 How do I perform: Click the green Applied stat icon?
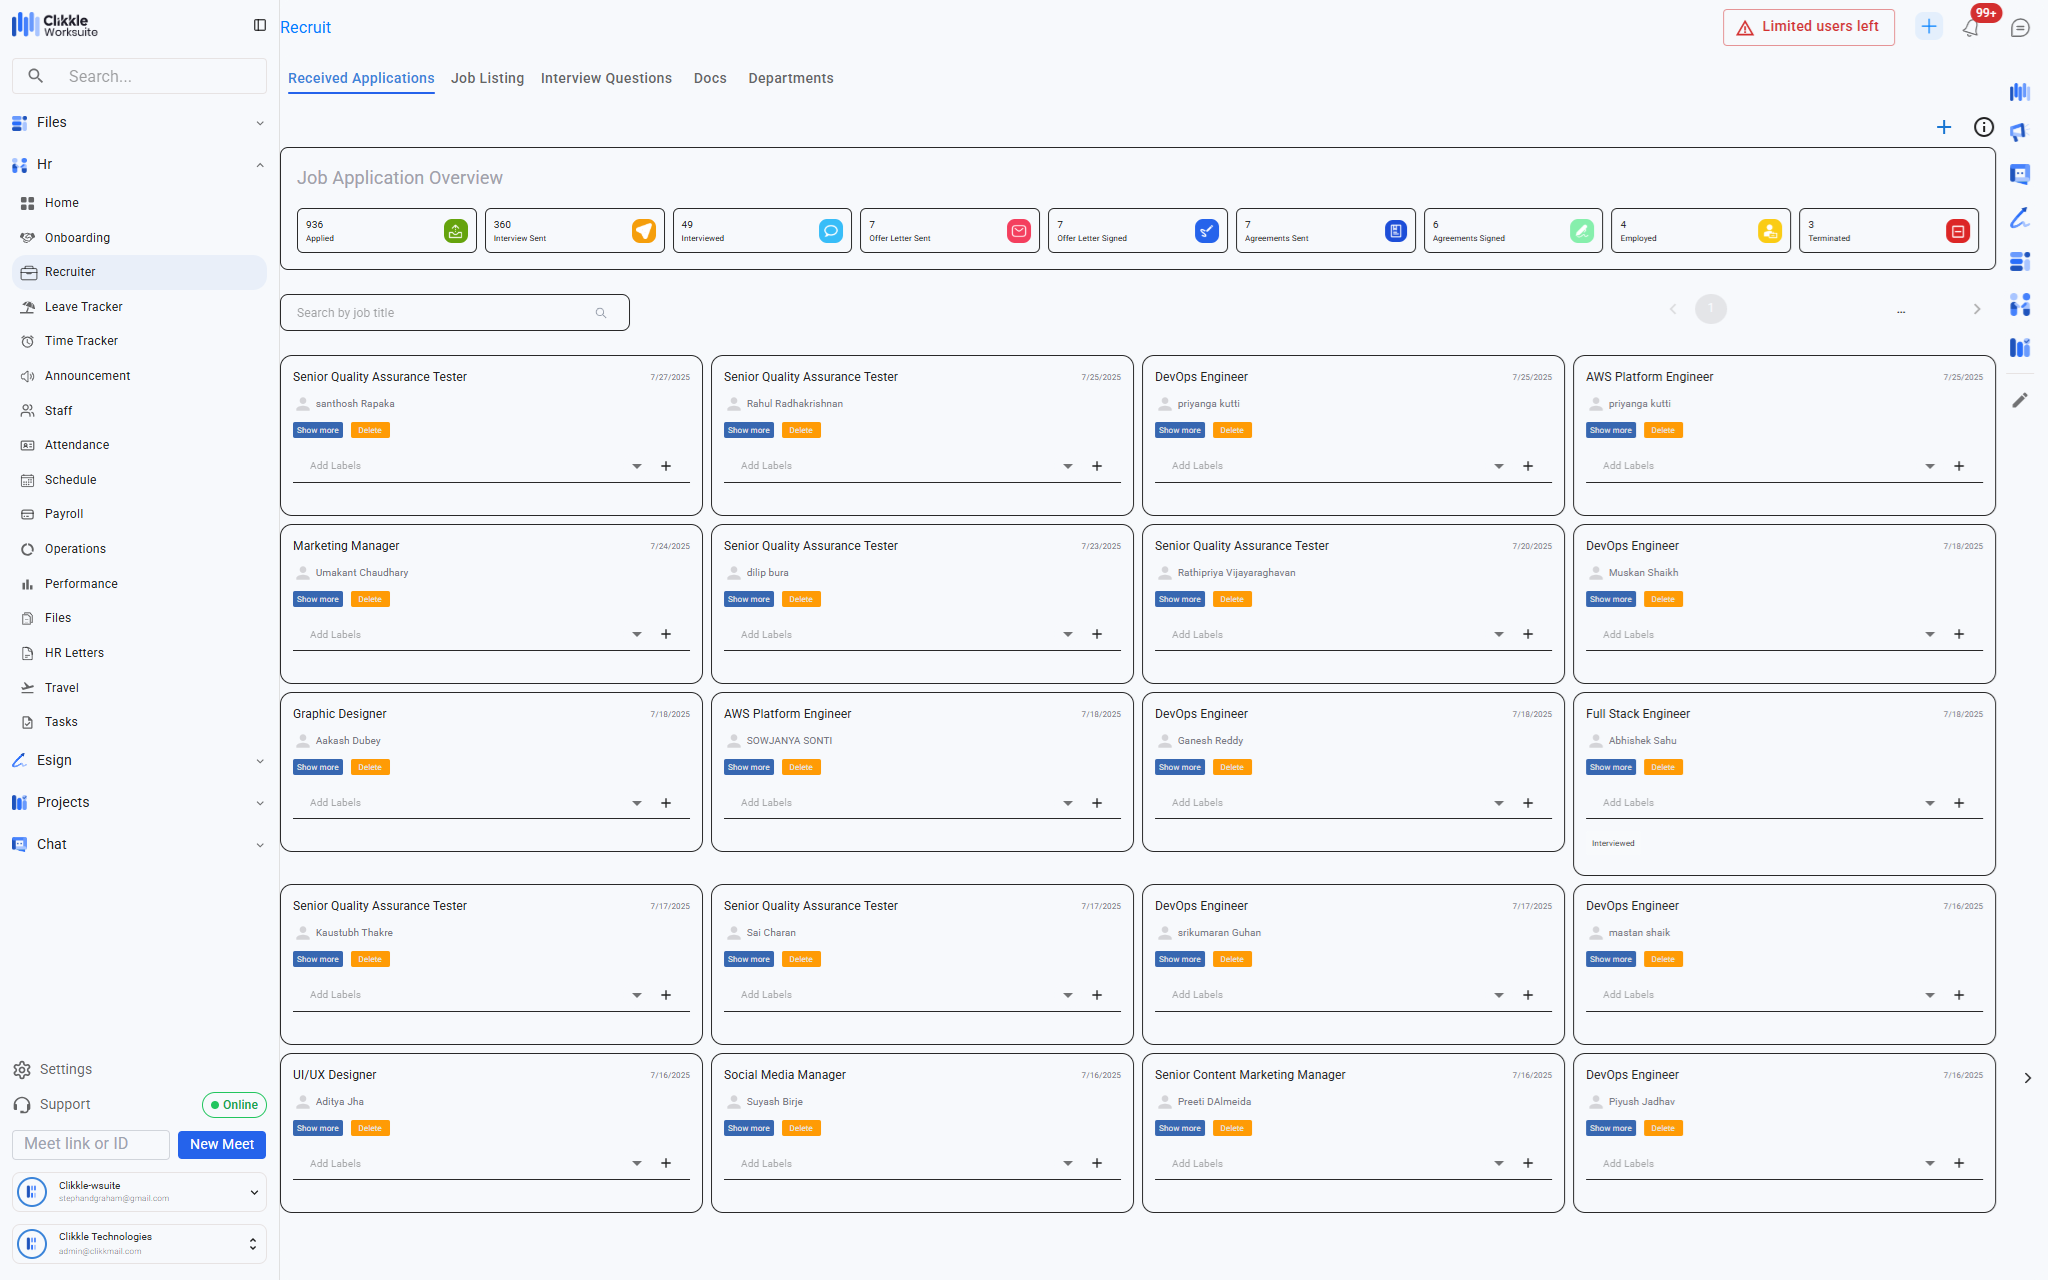tap(455, 231)
